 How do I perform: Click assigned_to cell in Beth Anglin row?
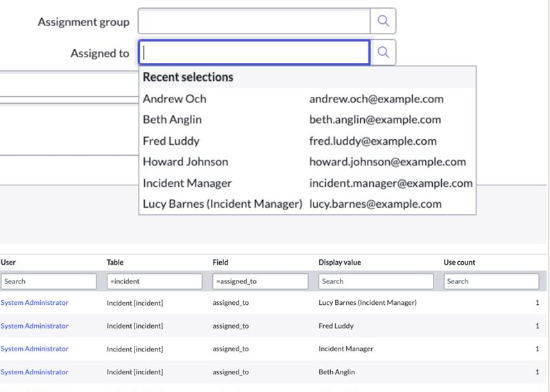(x=230, y=372)
